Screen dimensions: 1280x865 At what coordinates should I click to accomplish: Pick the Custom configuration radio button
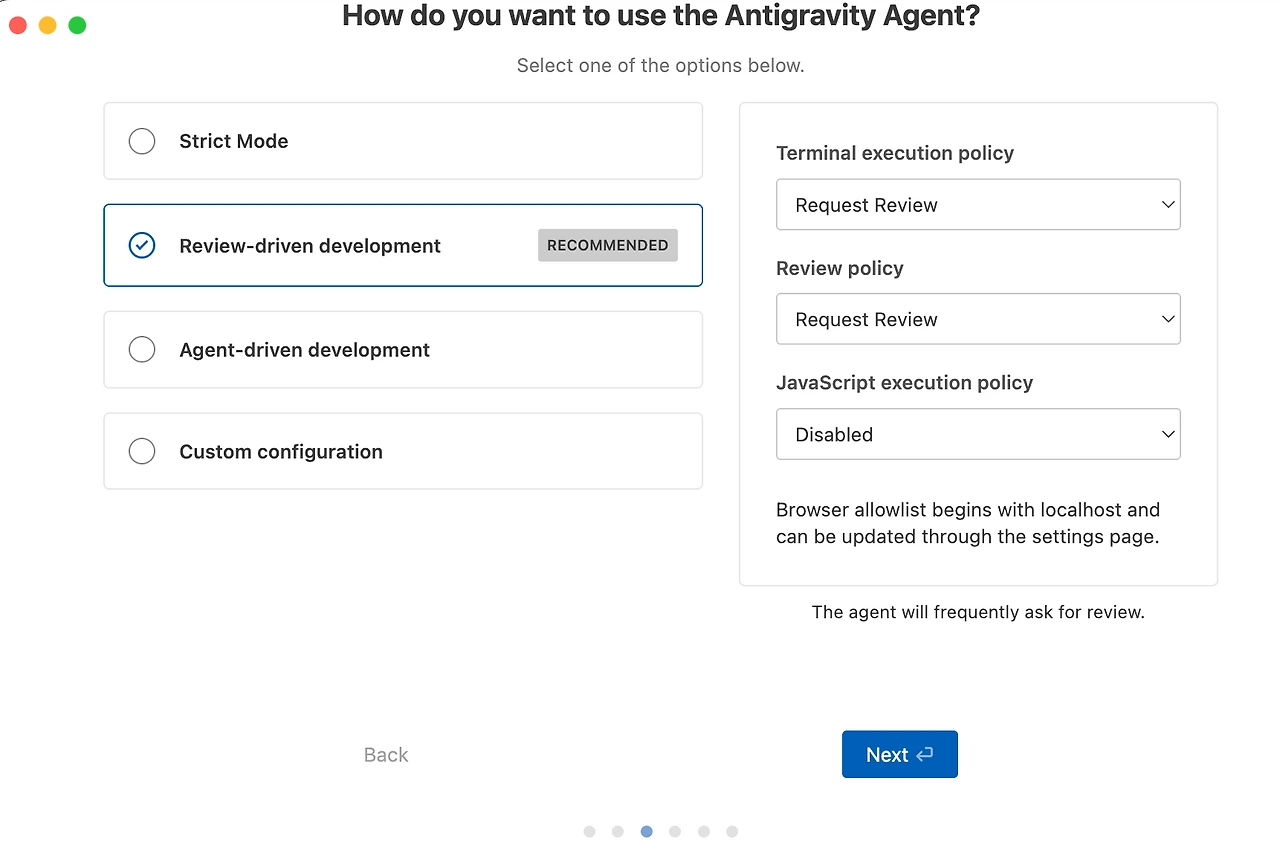pos(142,451)
